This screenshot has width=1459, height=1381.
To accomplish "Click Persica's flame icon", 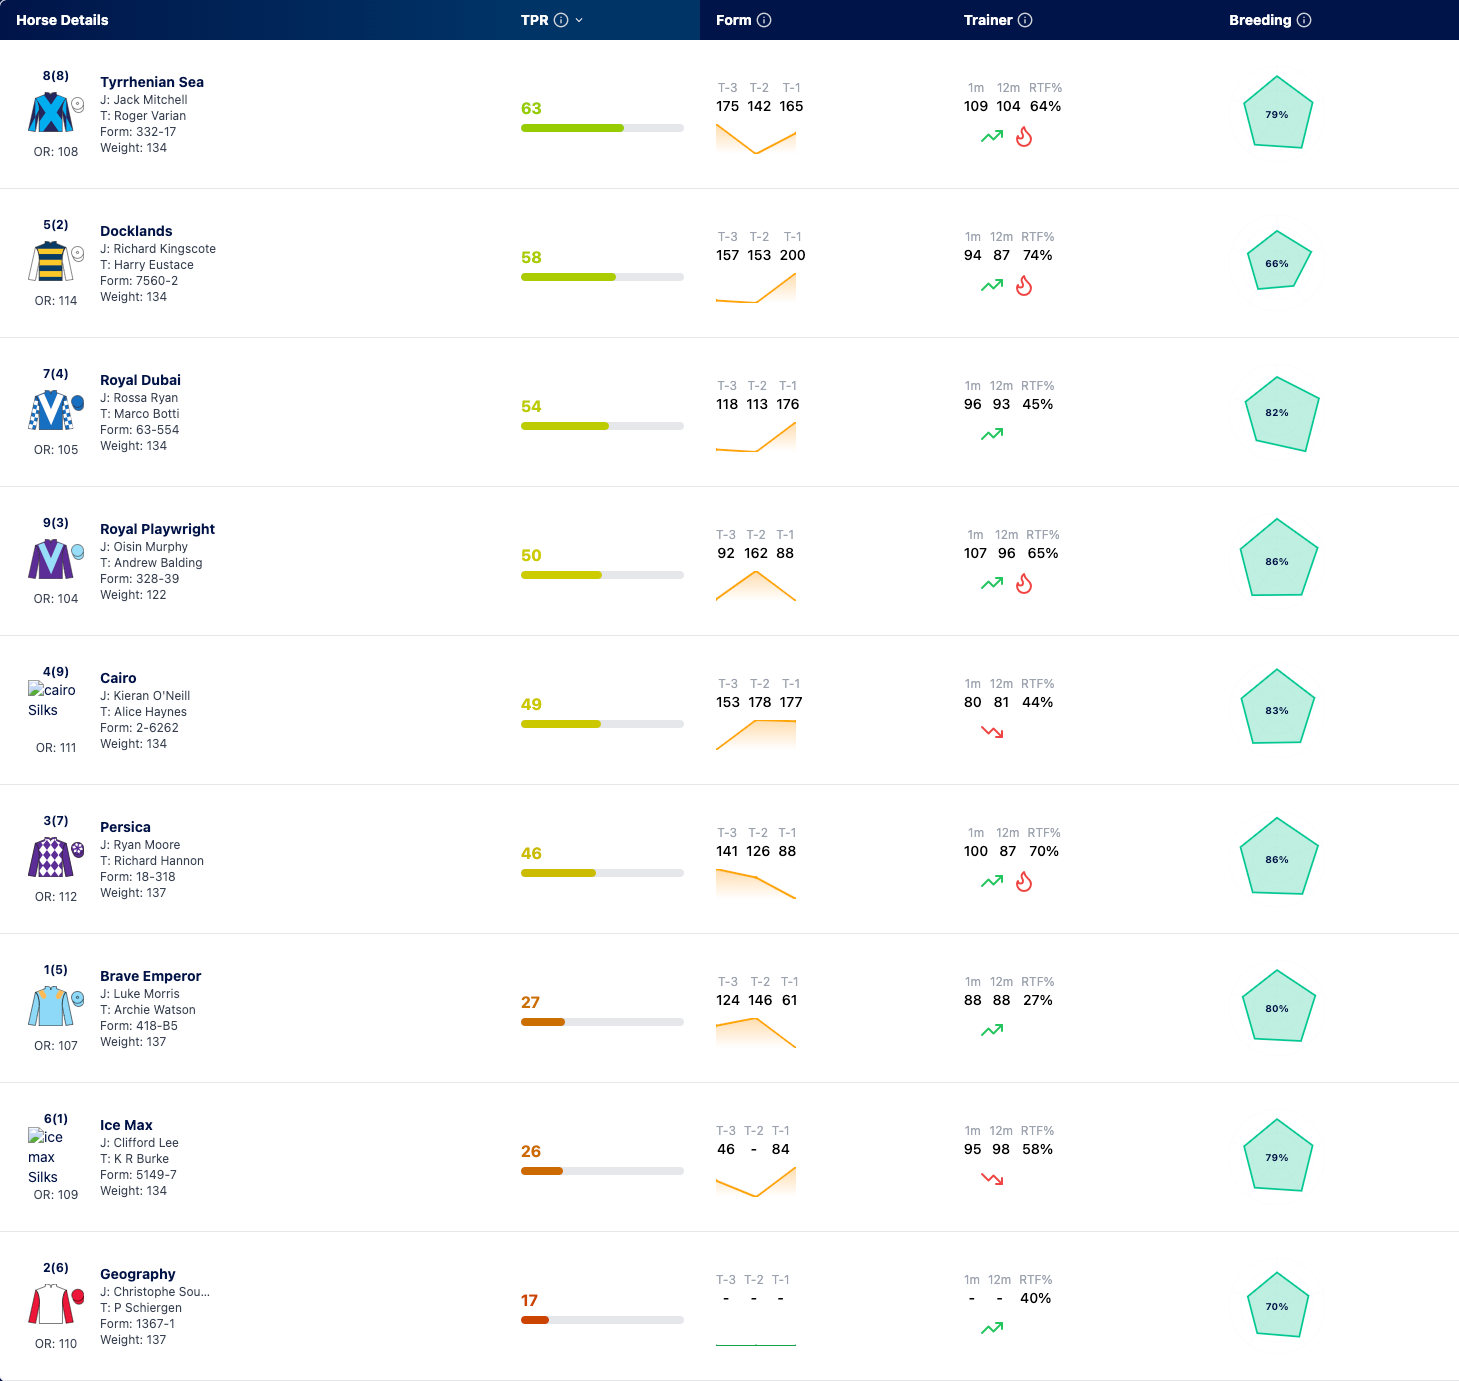I will (1024, 882).
